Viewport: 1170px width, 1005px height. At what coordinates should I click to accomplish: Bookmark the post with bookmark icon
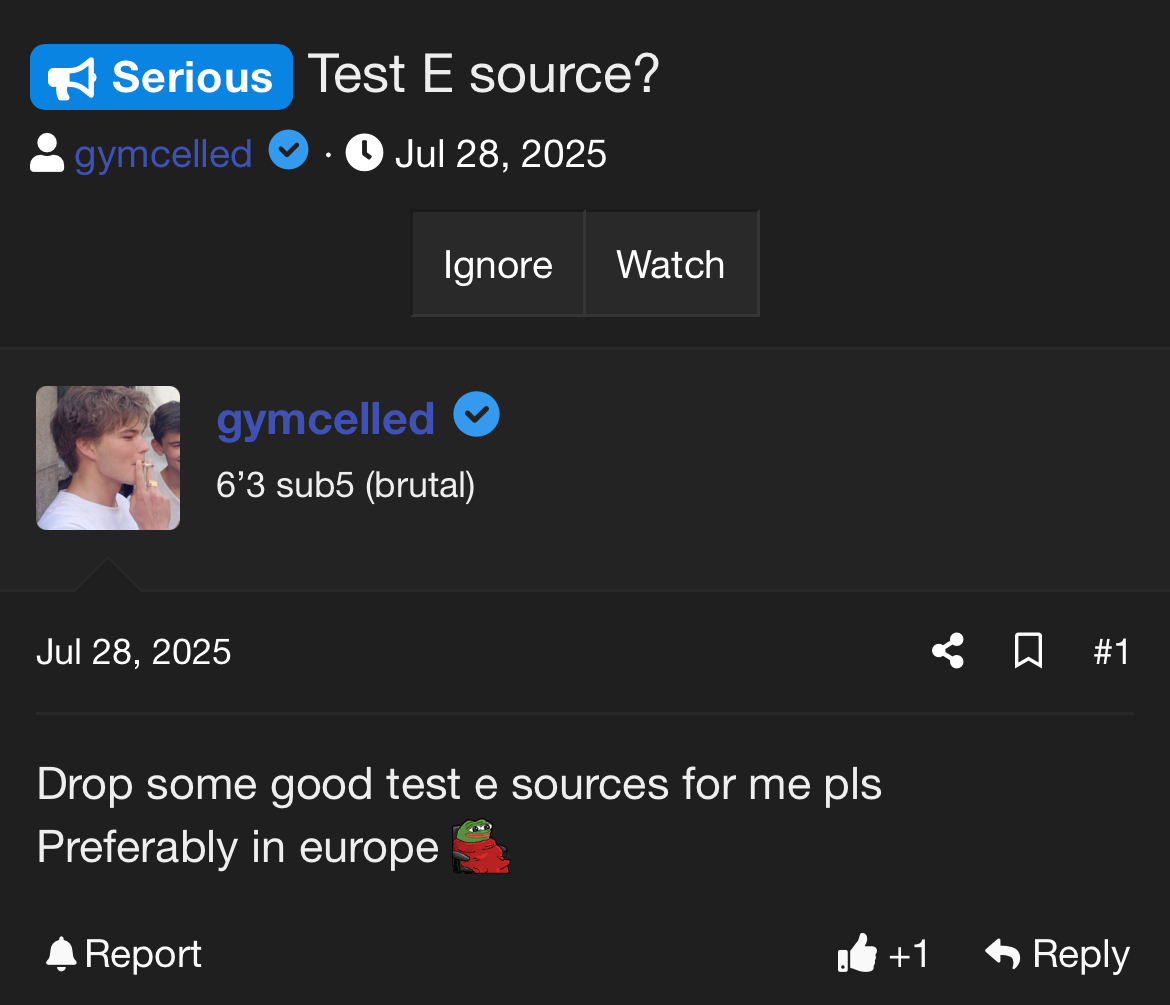pos(1028,651)
